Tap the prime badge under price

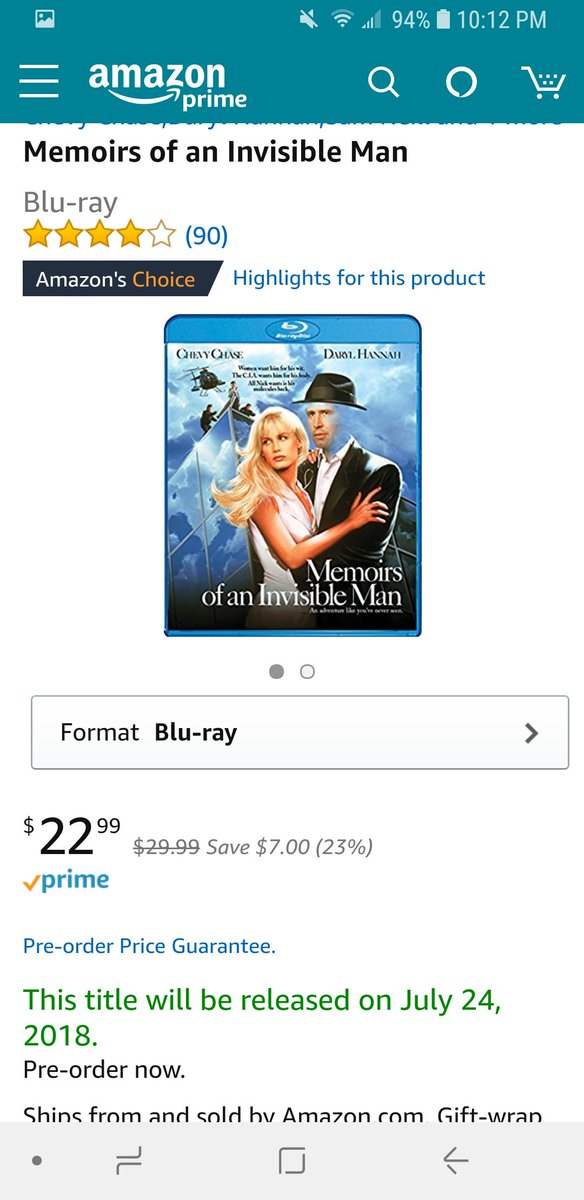point(66,881)
